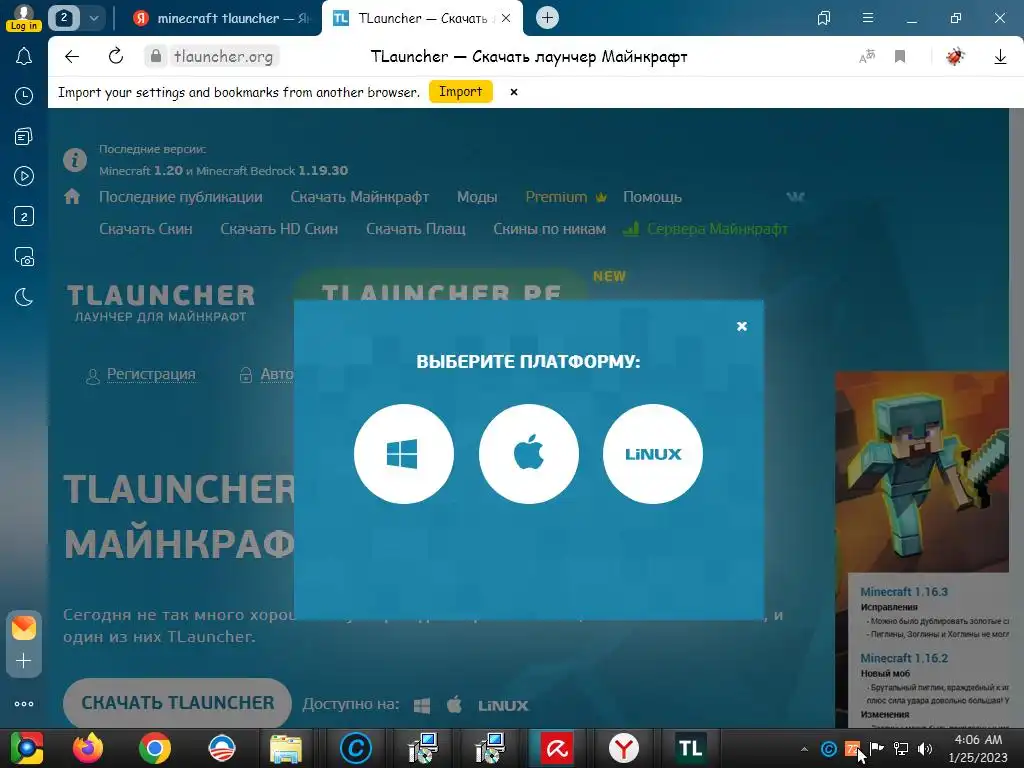This screenshot has height=768, width=1024.
Task: Click the info icon near Последние версии
Action: click(75, 160)
